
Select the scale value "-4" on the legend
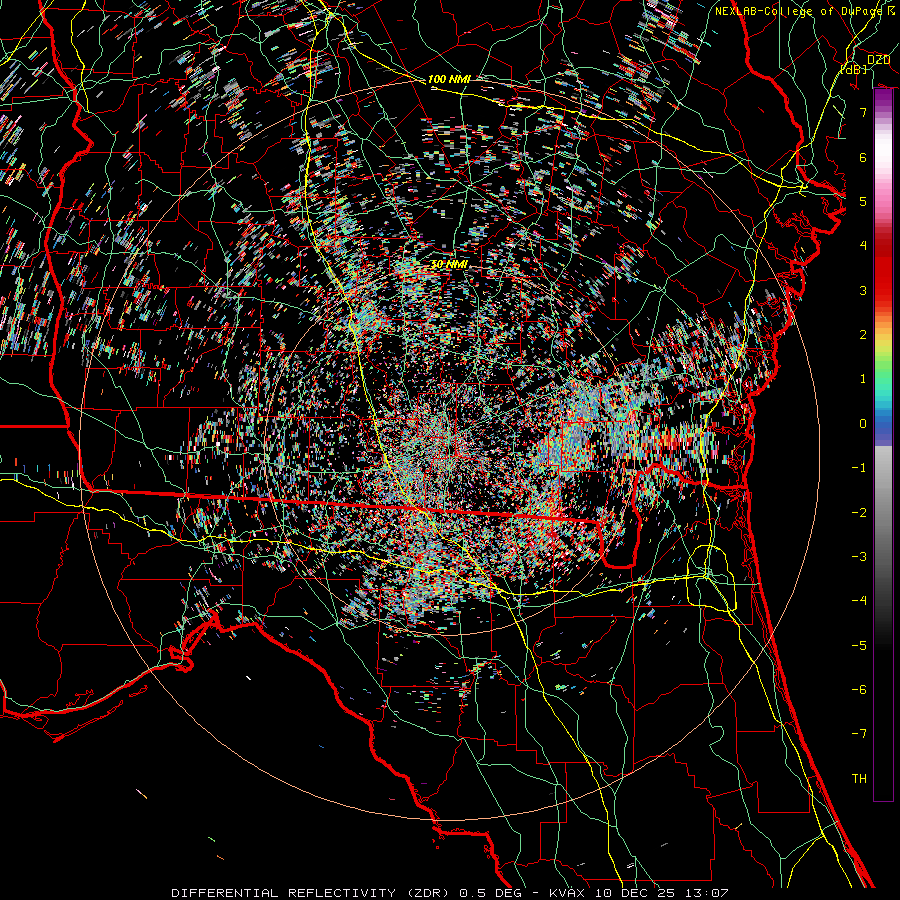[x=859, y=601]
